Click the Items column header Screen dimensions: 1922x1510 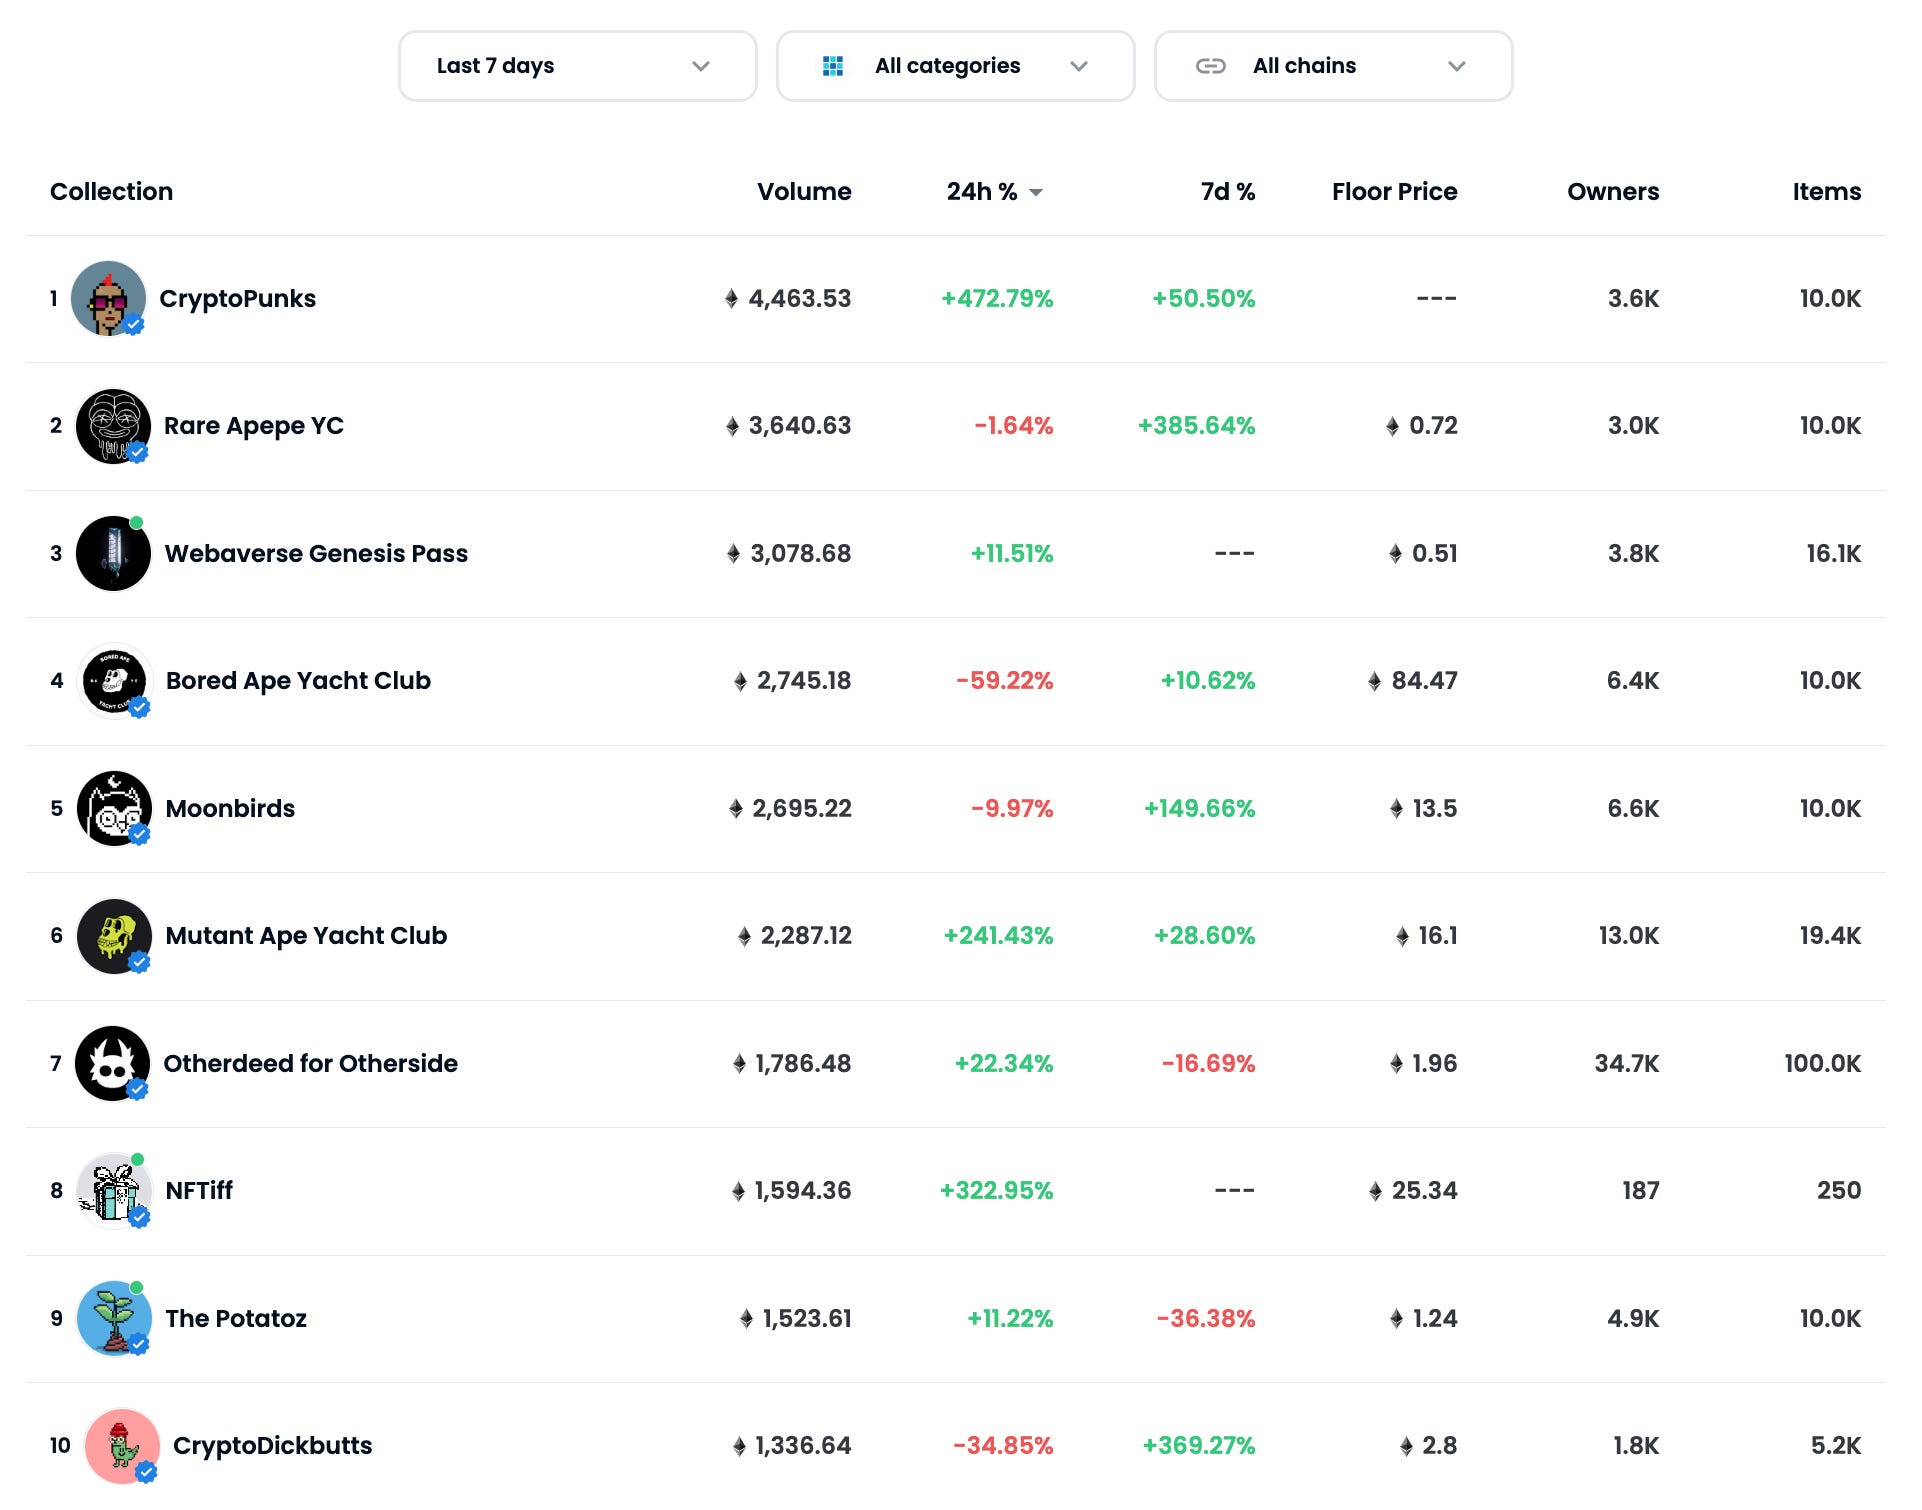point(1826,192)
